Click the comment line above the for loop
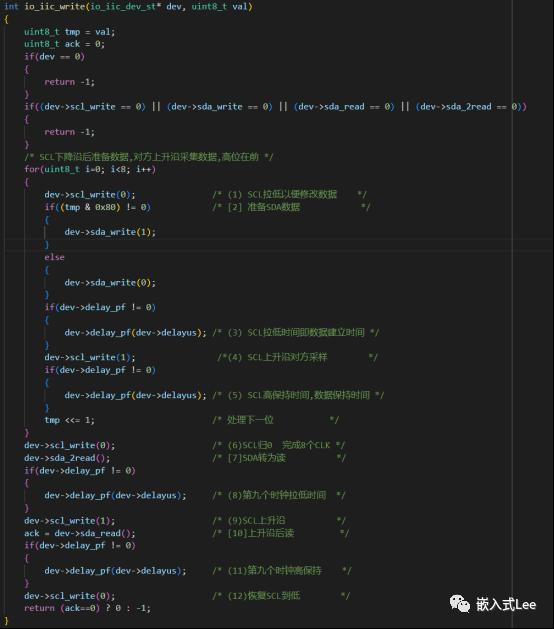 tap(148, 157)
